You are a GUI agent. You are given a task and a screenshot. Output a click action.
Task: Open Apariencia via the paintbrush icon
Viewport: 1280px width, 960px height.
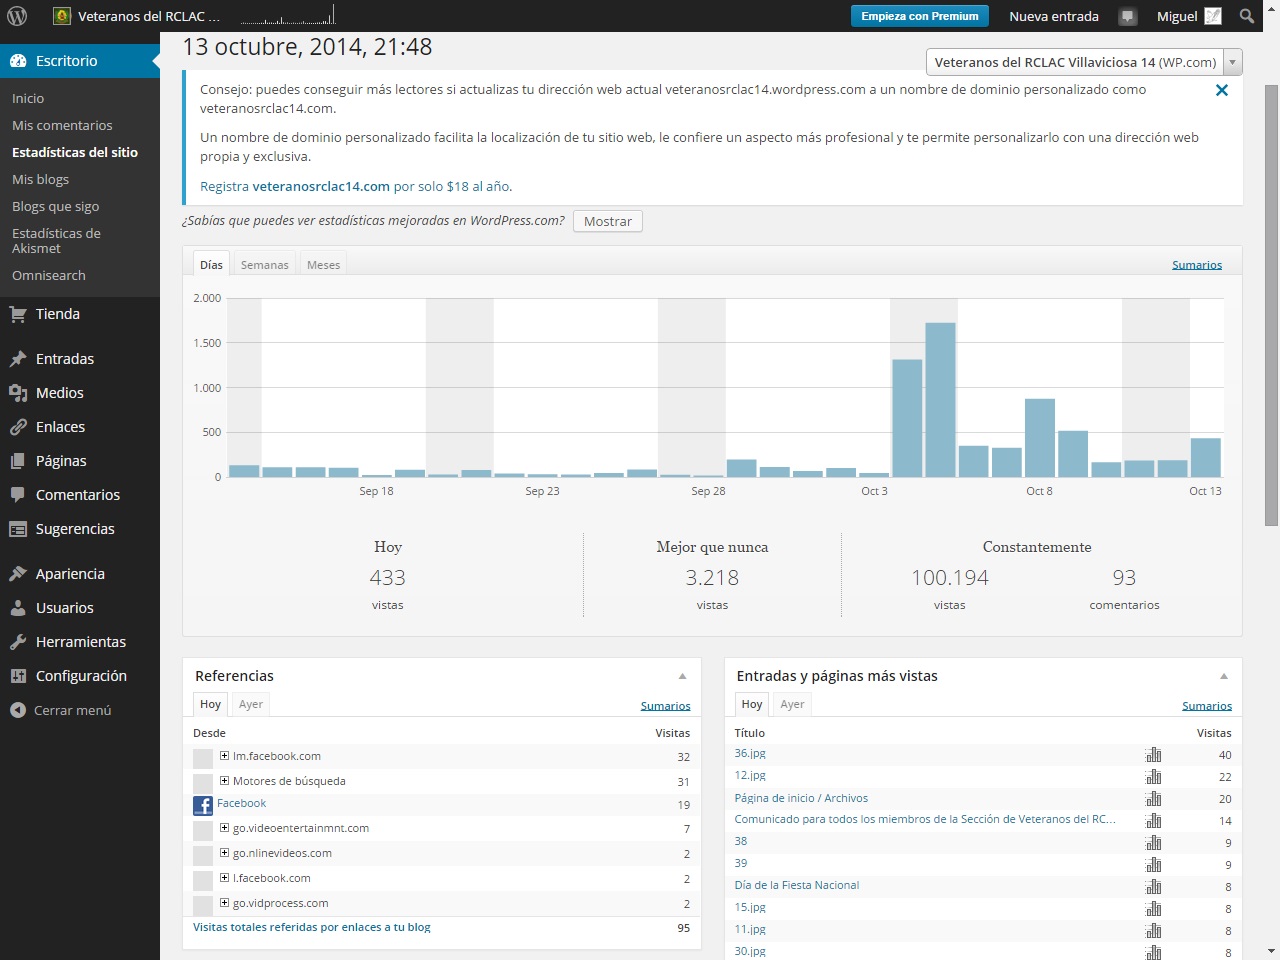tap(18, 574)
